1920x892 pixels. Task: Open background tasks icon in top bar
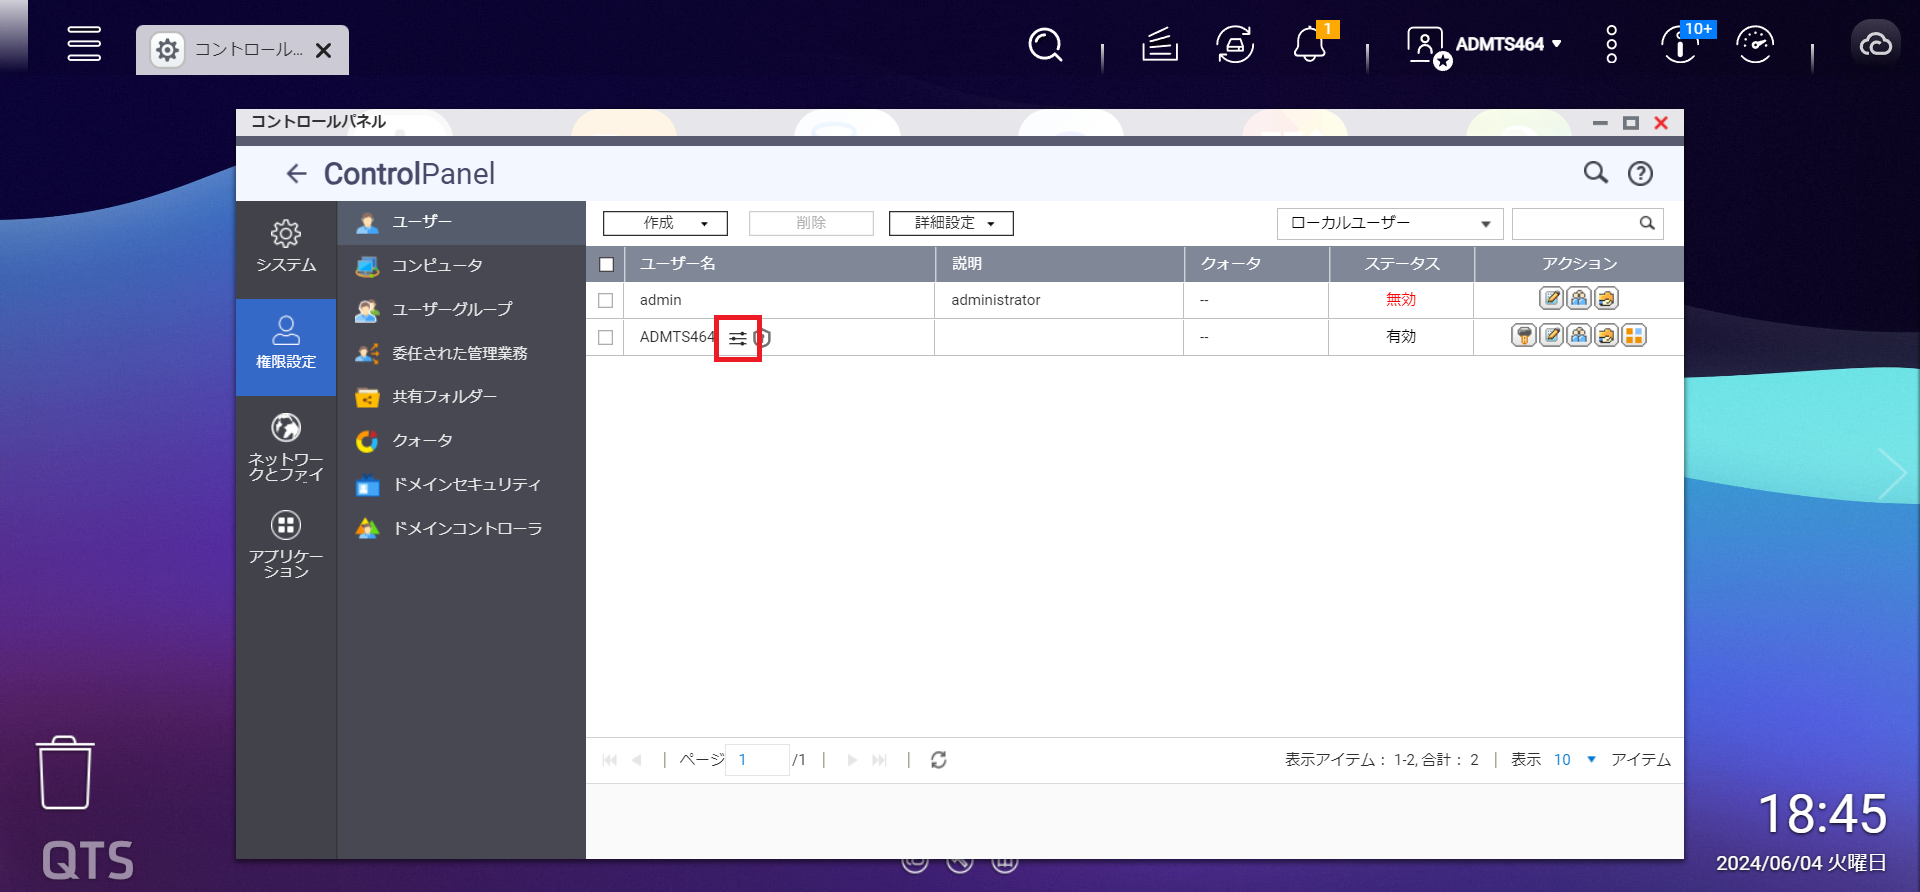pos(1160,44)
